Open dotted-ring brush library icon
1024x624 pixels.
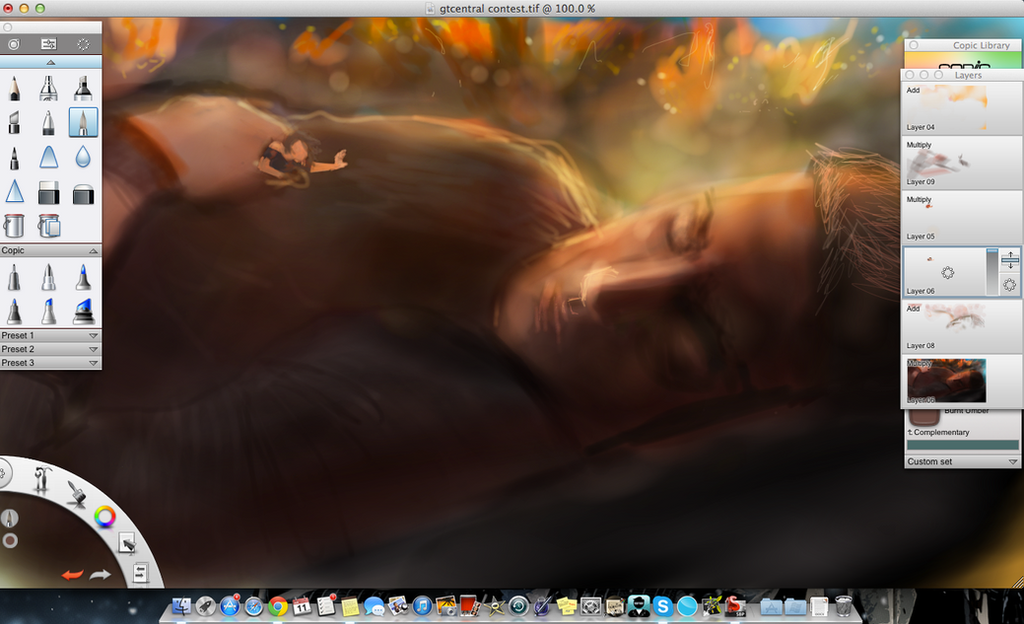(83, 44)
